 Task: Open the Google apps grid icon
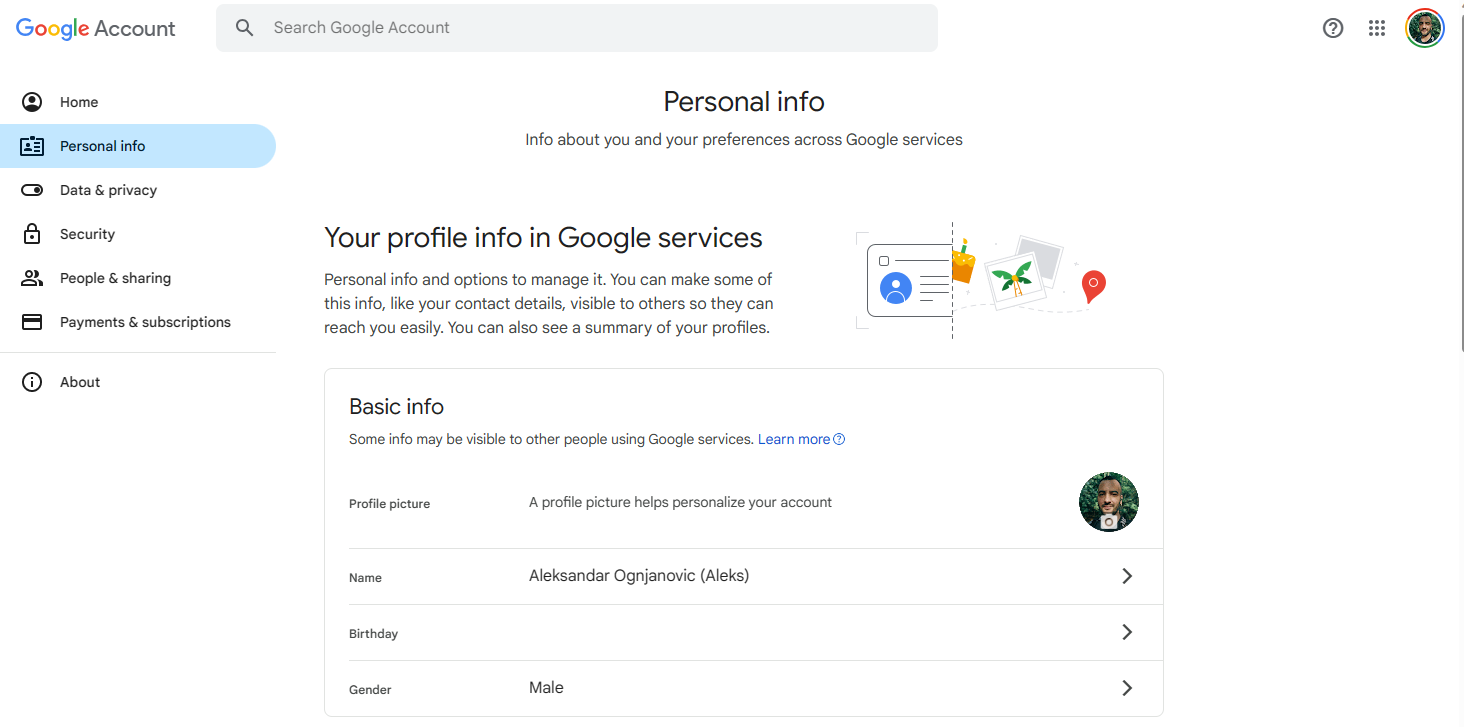(1377, 28)
